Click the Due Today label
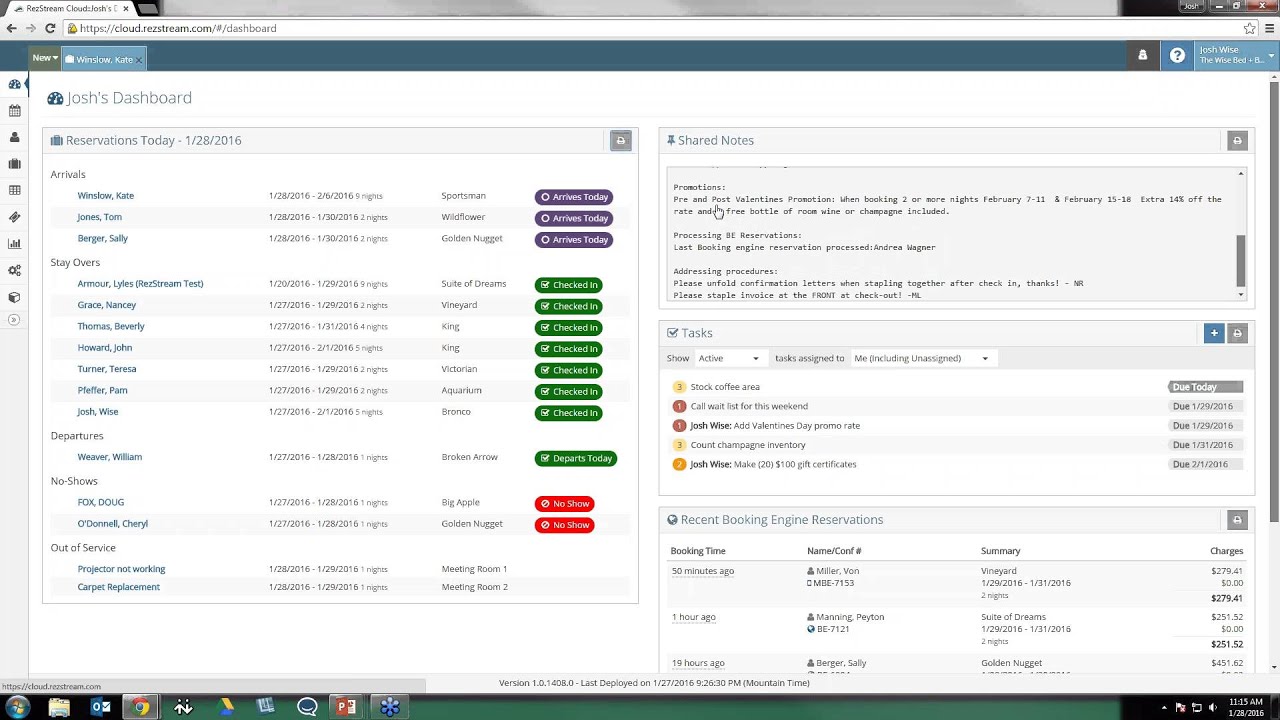Viewport: 1280px width, 720px height. tap(1205, 387)
